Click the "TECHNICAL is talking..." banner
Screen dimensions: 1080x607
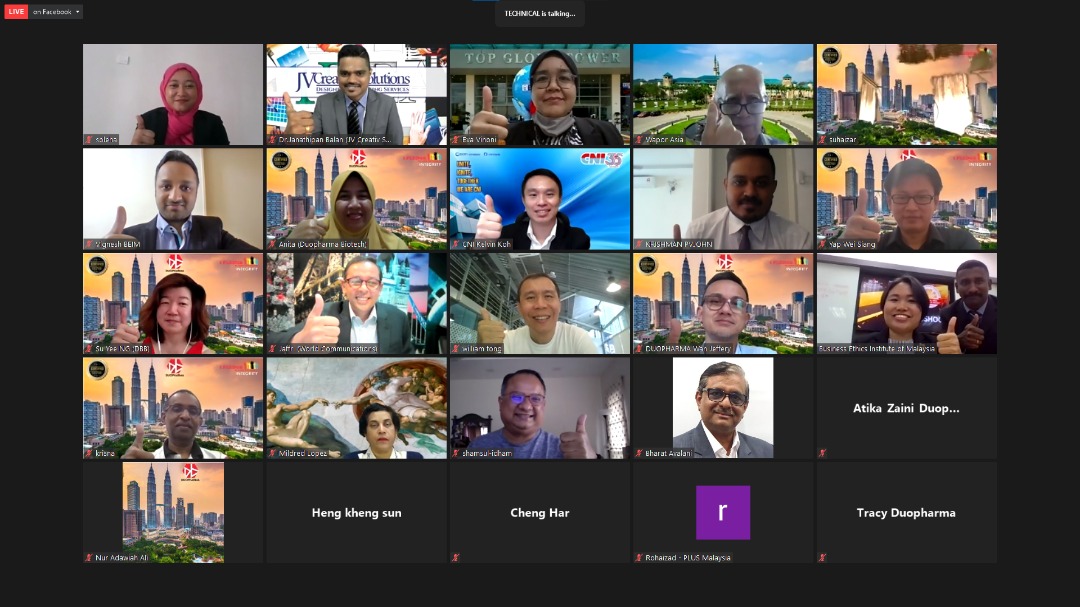click(x=540, y=13)
